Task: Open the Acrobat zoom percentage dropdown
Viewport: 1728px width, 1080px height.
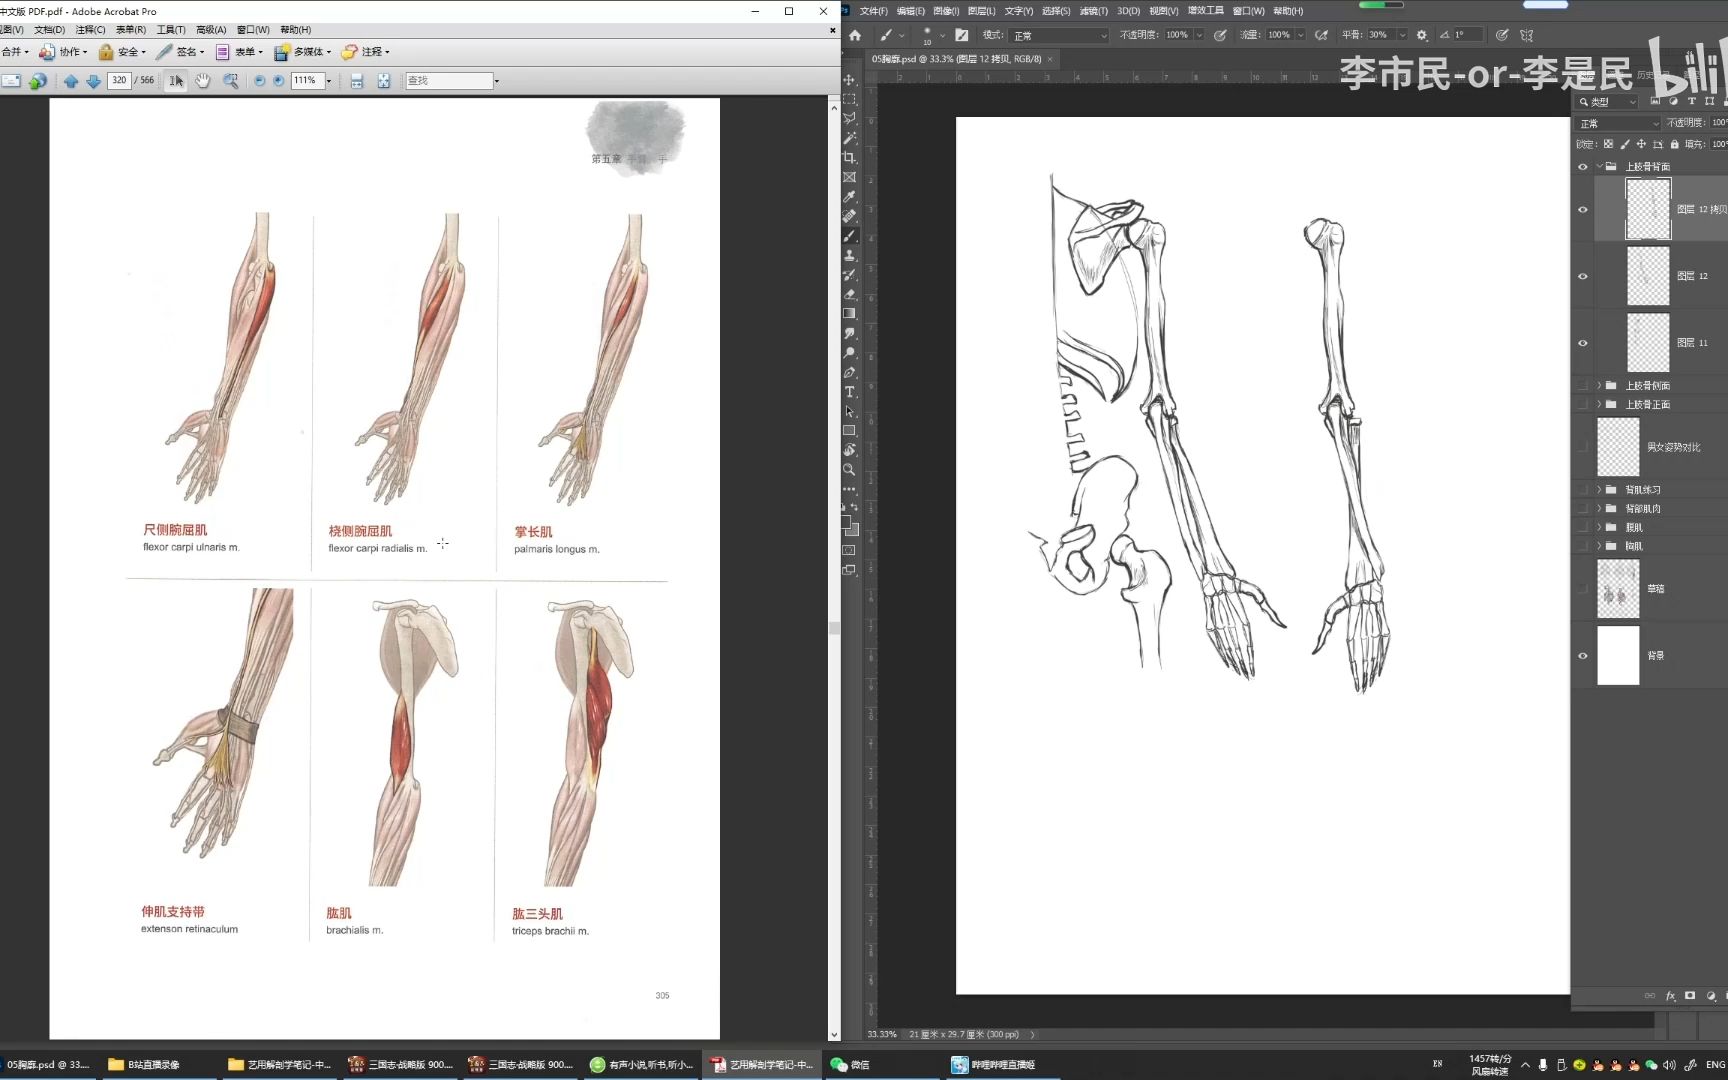Action: [328, 81]
